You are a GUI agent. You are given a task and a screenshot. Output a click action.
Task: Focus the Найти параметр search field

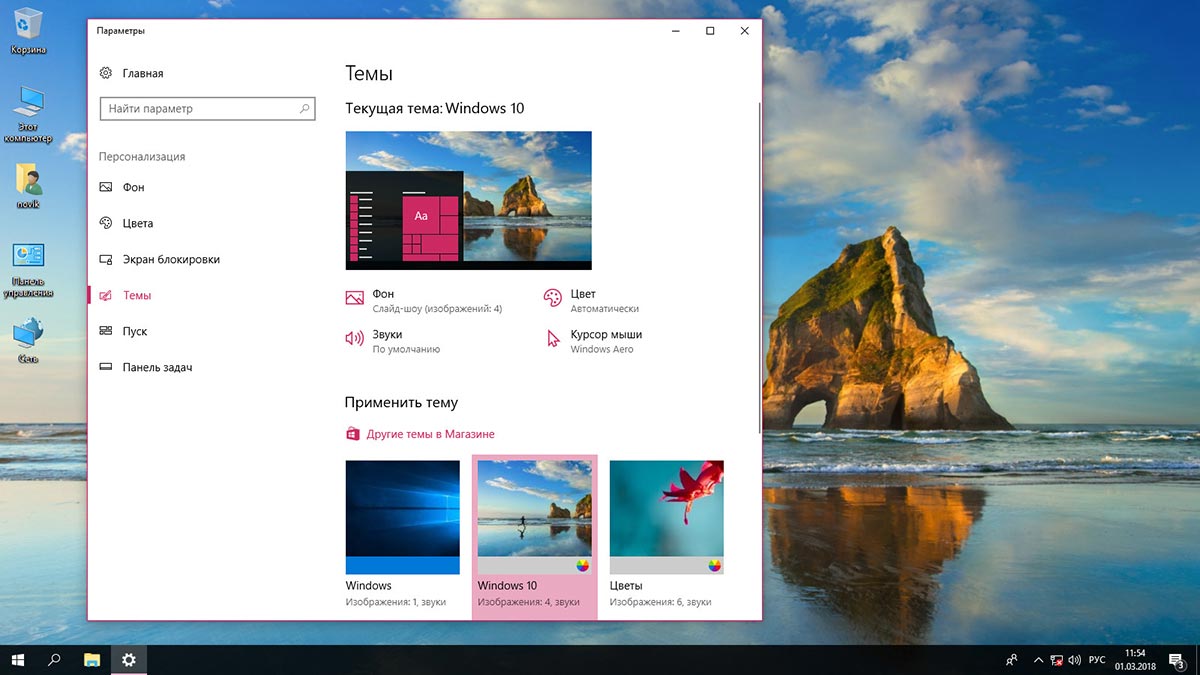pos(208,108)
